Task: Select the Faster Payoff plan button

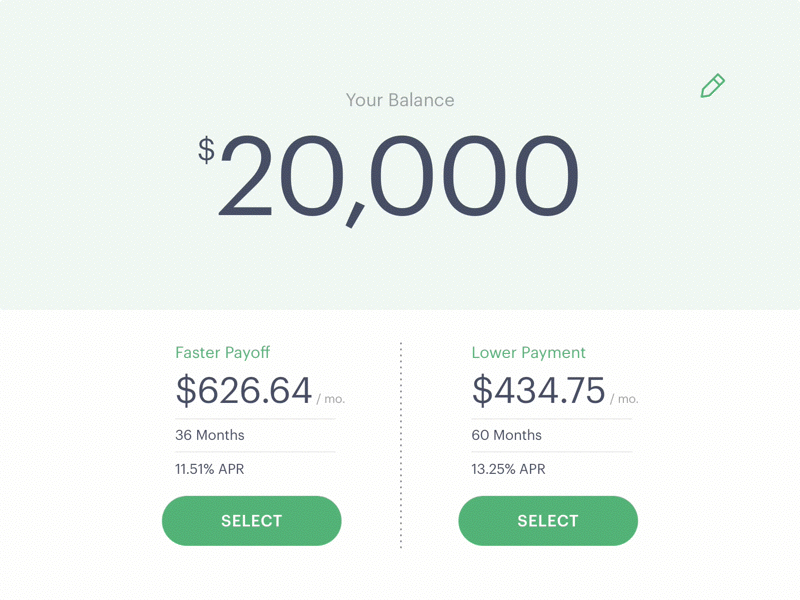Action: click(252, 521)
